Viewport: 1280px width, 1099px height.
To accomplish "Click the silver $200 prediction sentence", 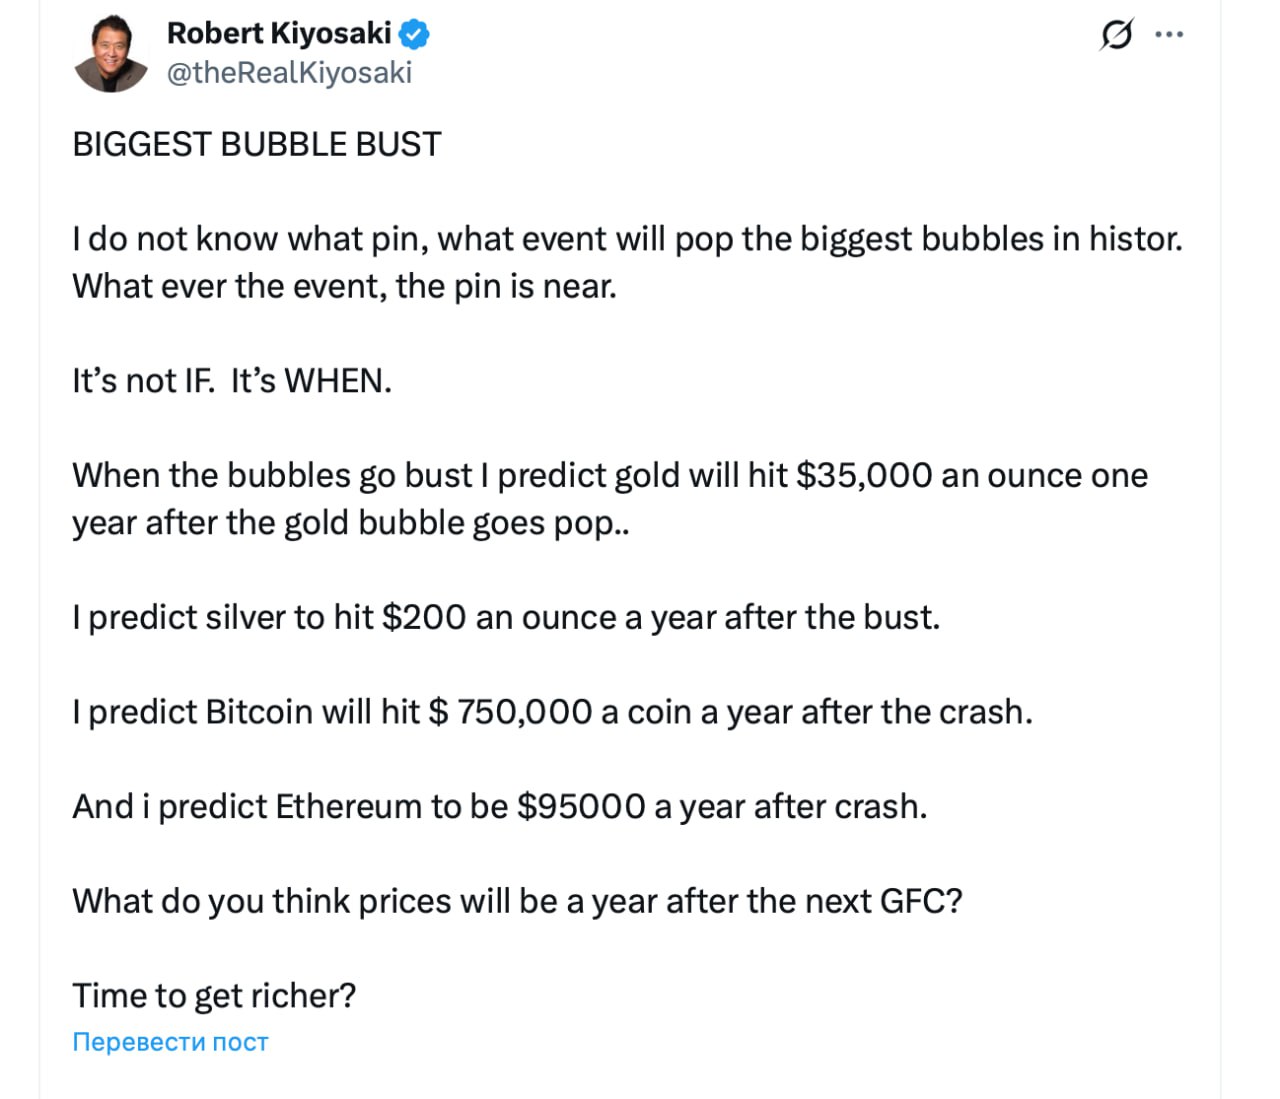I will [506, 618].
